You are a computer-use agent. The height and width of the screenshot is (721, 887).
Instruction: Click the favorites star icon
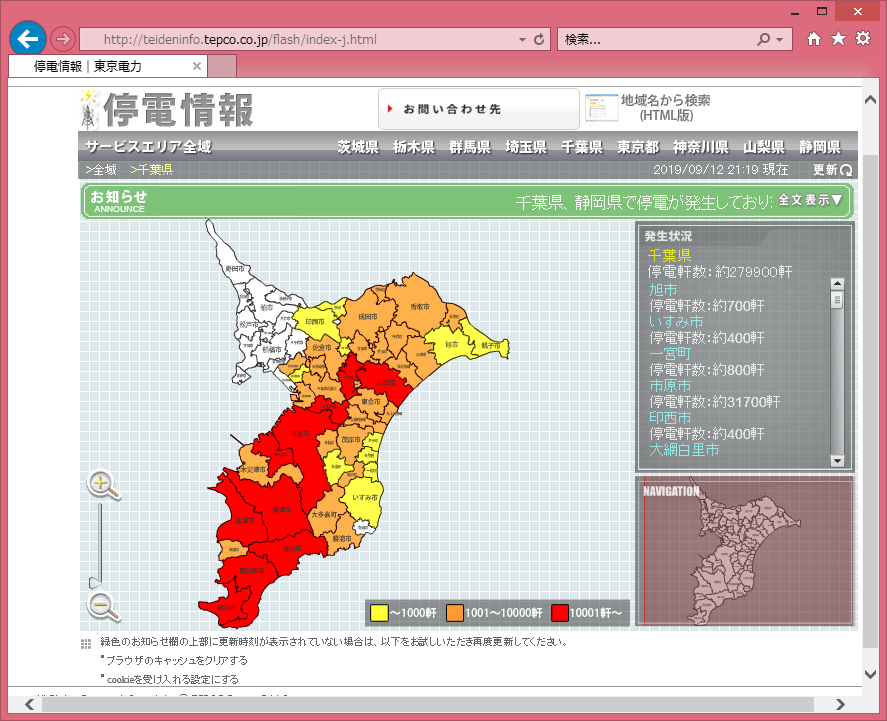pyautogui.click(x=839, y=38)
